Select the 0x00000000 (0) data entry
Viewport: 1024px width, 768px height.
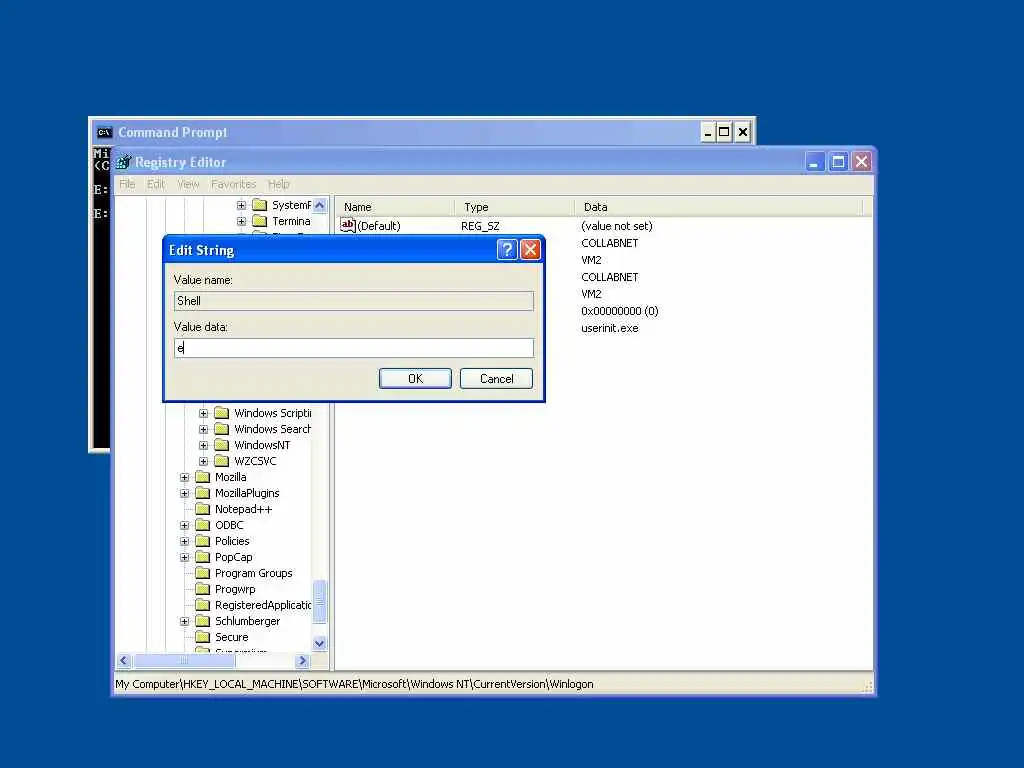point(620,312)
